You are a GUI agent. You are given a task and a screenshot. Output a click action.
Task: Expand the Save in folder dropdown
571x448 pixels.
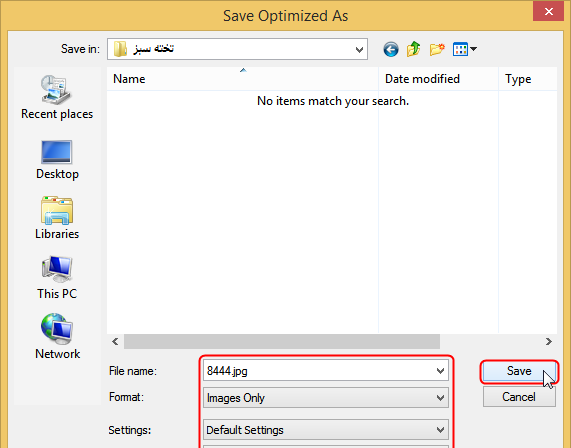[x=359, y=50]
